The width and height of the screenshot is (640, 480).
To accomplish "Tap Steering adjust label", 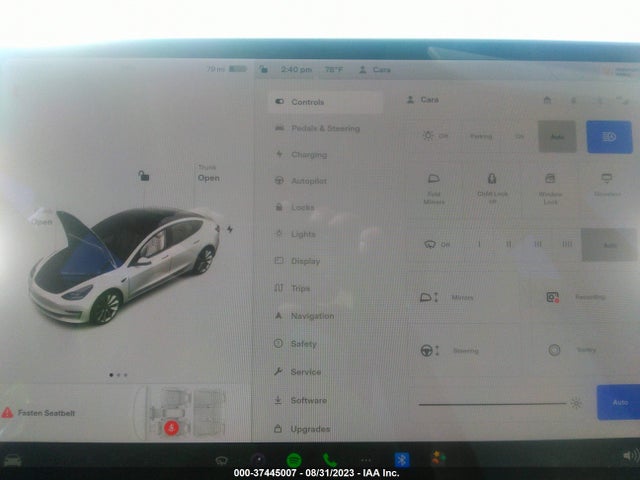I will [x=465, y=351].
